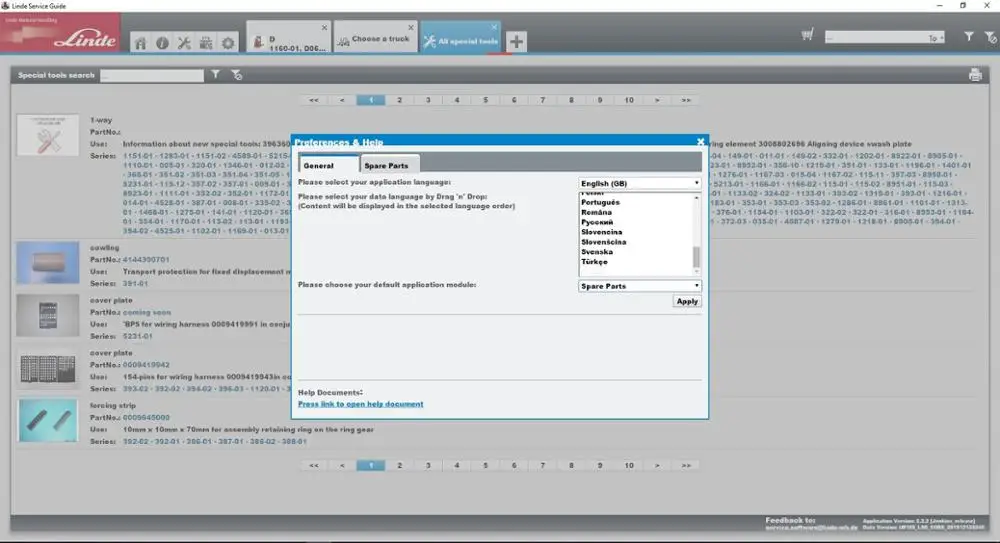Screen dimensions: 1000x543
Task: Click the language list scrollbar thumb
Action: coord(697,258)
